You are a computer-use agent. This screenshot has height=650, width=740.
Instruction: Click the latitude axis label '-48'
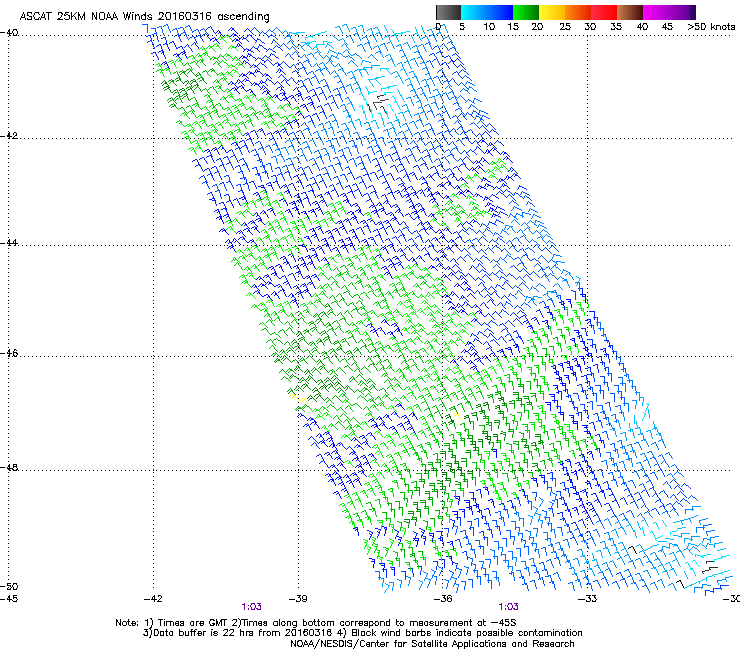(x=9, y=468)
